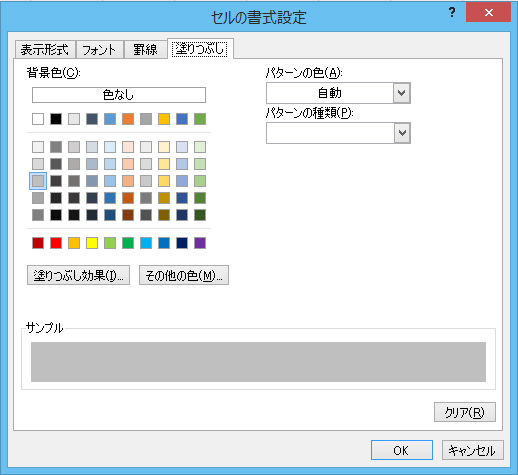Click the 色なし button
Screen dimensions: 518x475
click(x=119, y=95)
